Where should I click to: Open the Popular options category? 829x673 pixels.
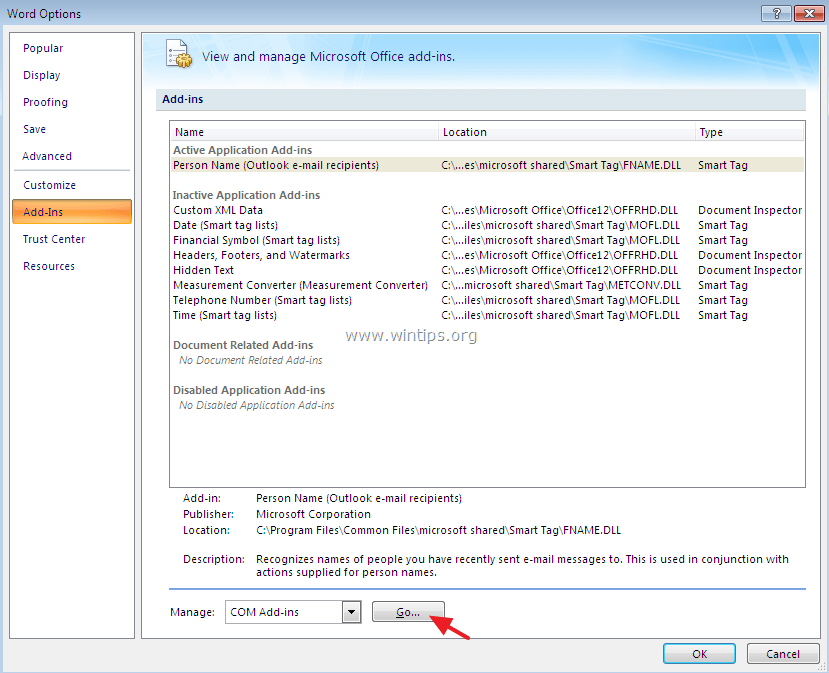click(x=43, y=48)
